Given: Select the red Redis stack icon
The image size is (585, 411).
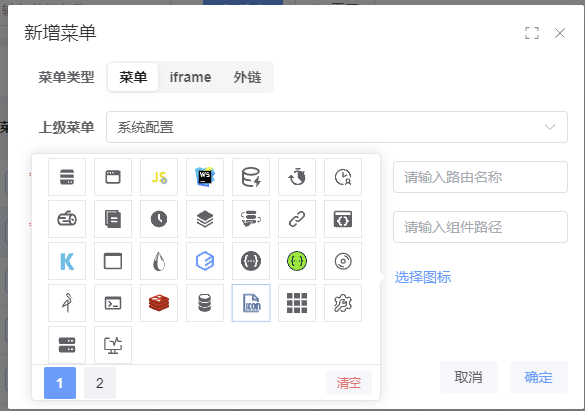Looking at the screenshot, I should point(159,303).
